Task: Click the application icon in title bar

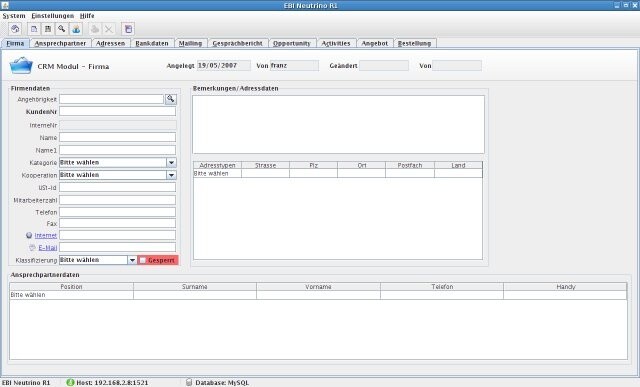Action: [4, 5]
